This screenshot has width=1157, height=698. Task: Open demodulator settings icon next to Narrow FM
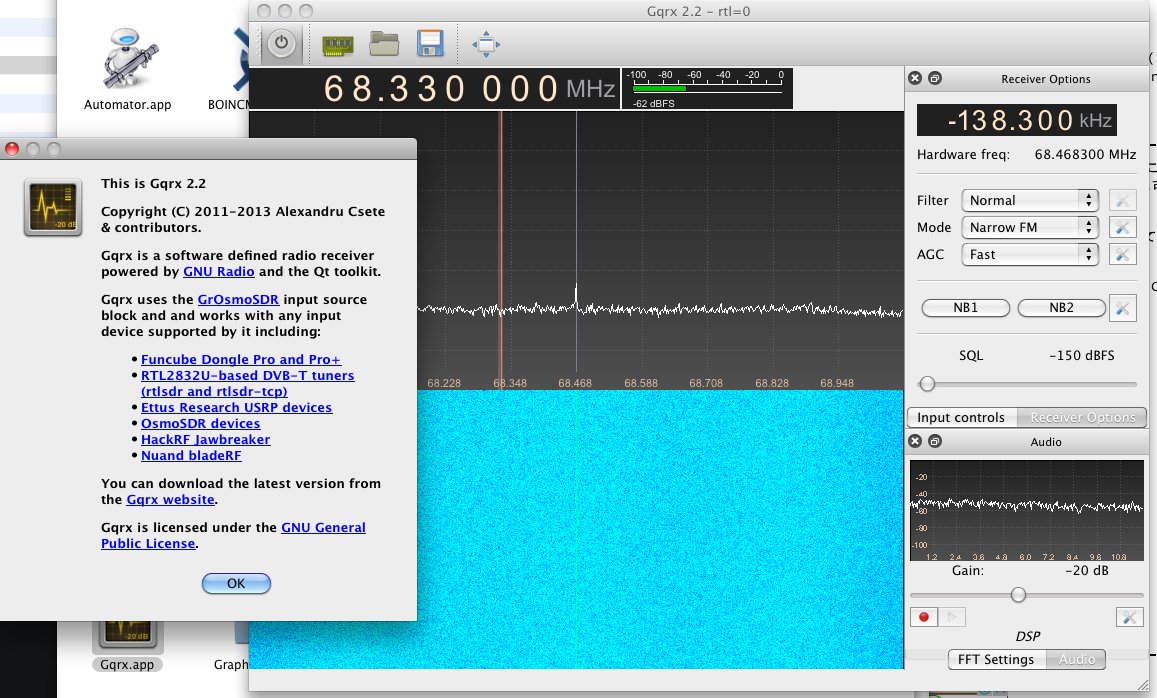click(x=1122, y=227)
